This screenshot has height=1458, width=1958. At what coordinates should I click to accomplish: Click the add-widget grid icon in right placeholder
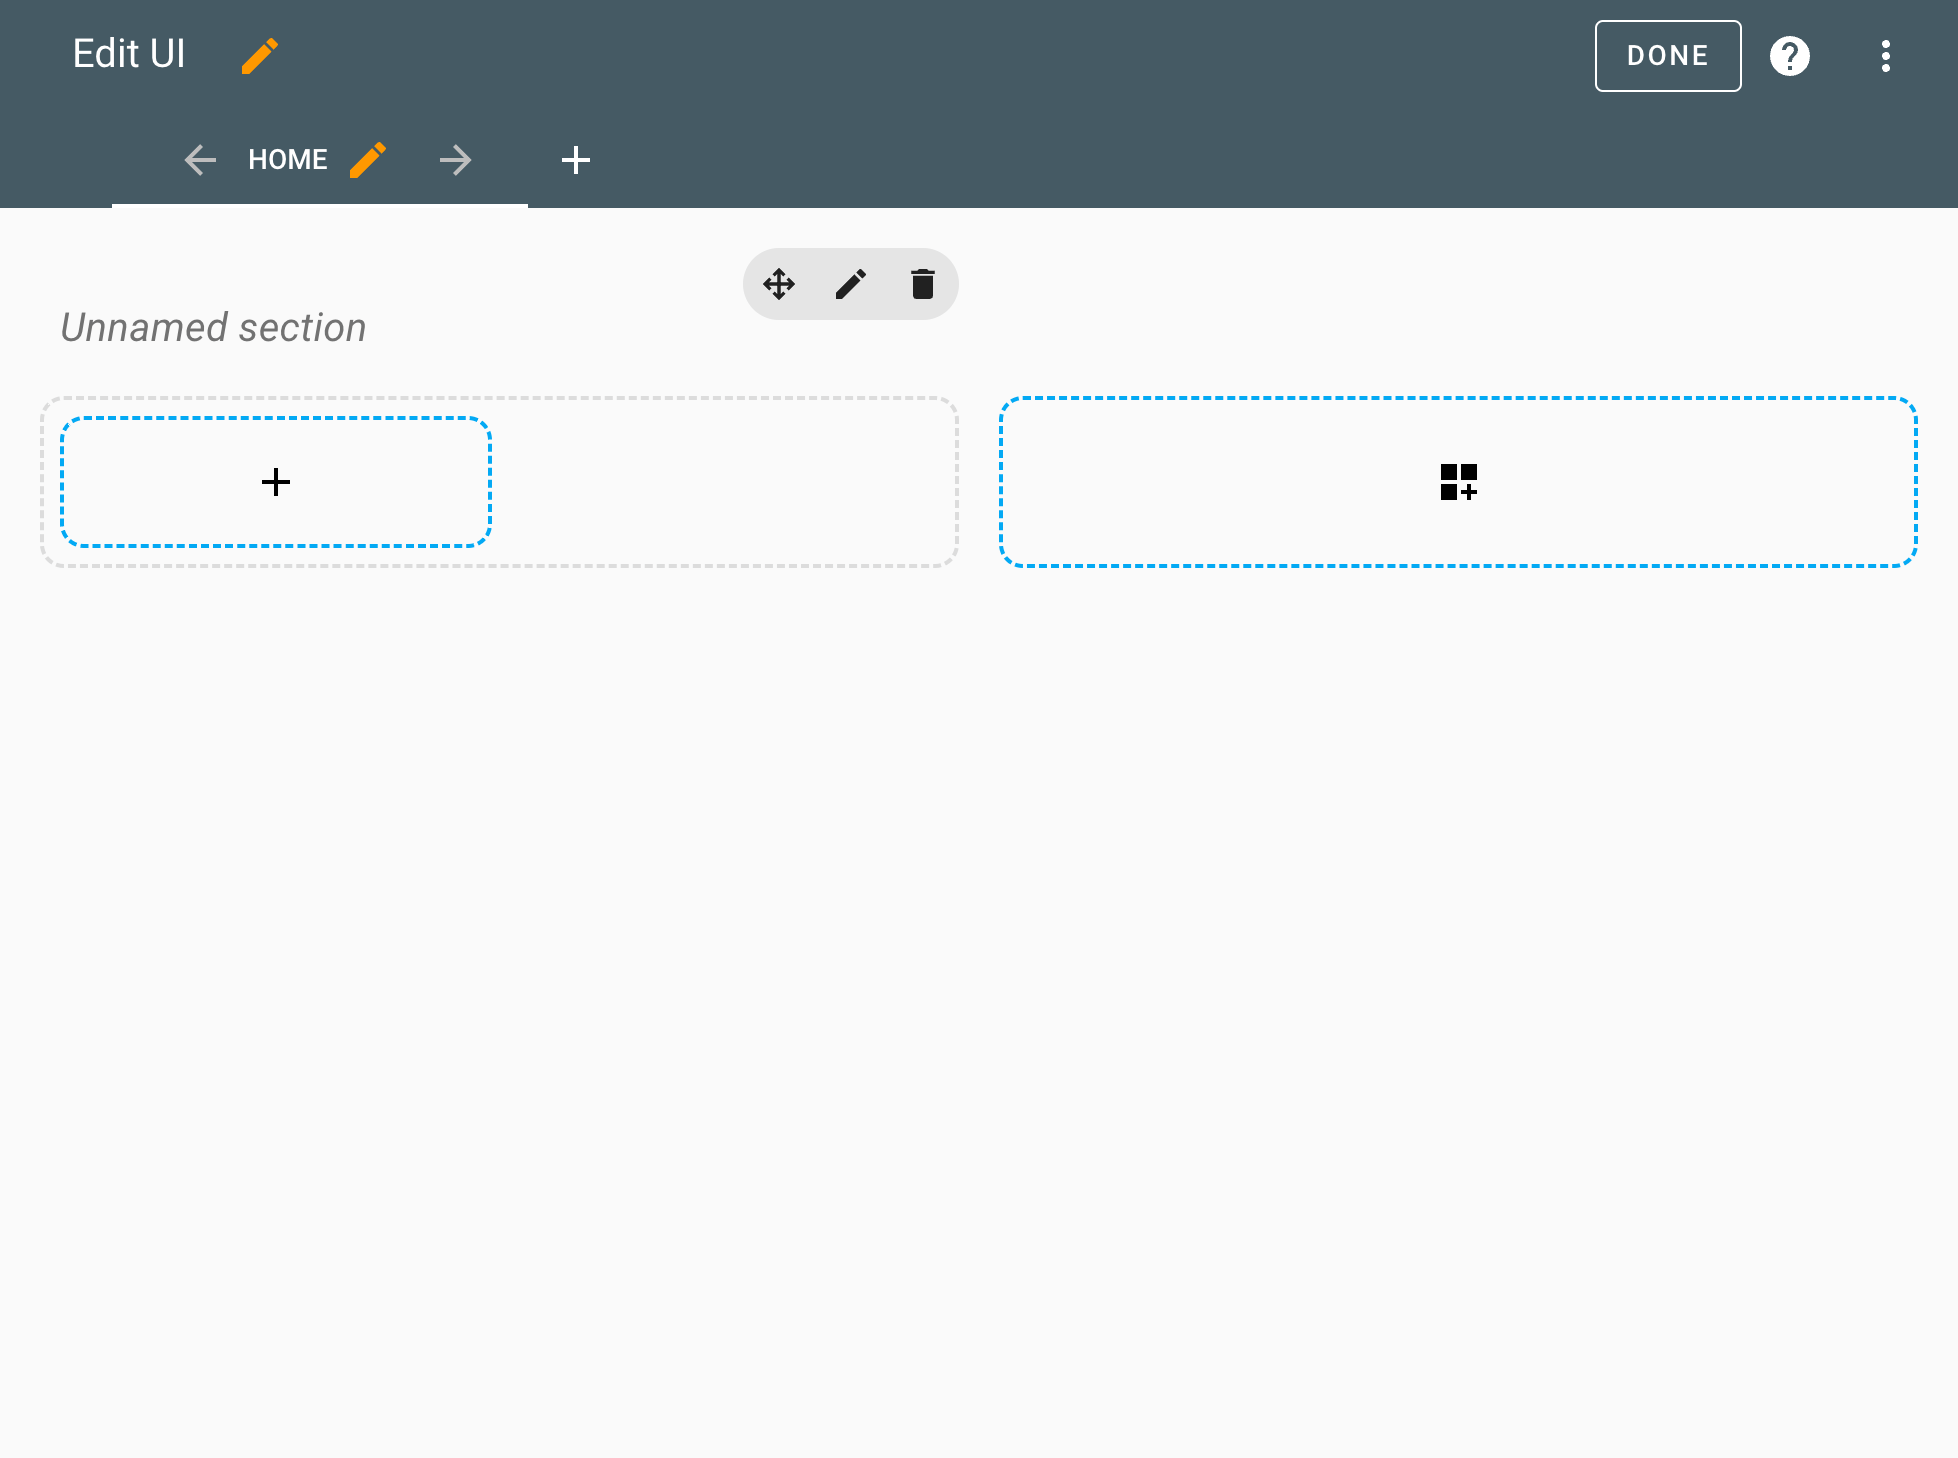click(x=1459, y=482)
